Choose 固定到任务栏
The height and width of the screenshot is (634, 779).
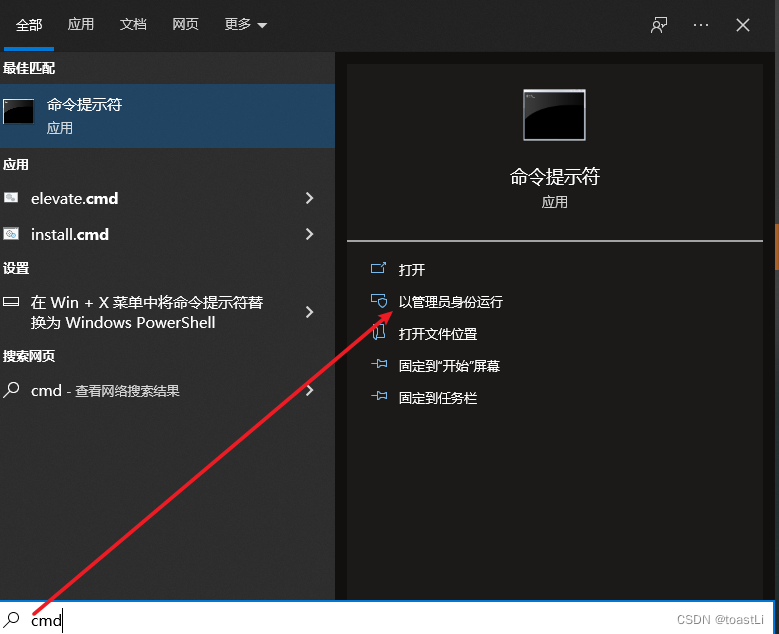(x=438, y=398)
